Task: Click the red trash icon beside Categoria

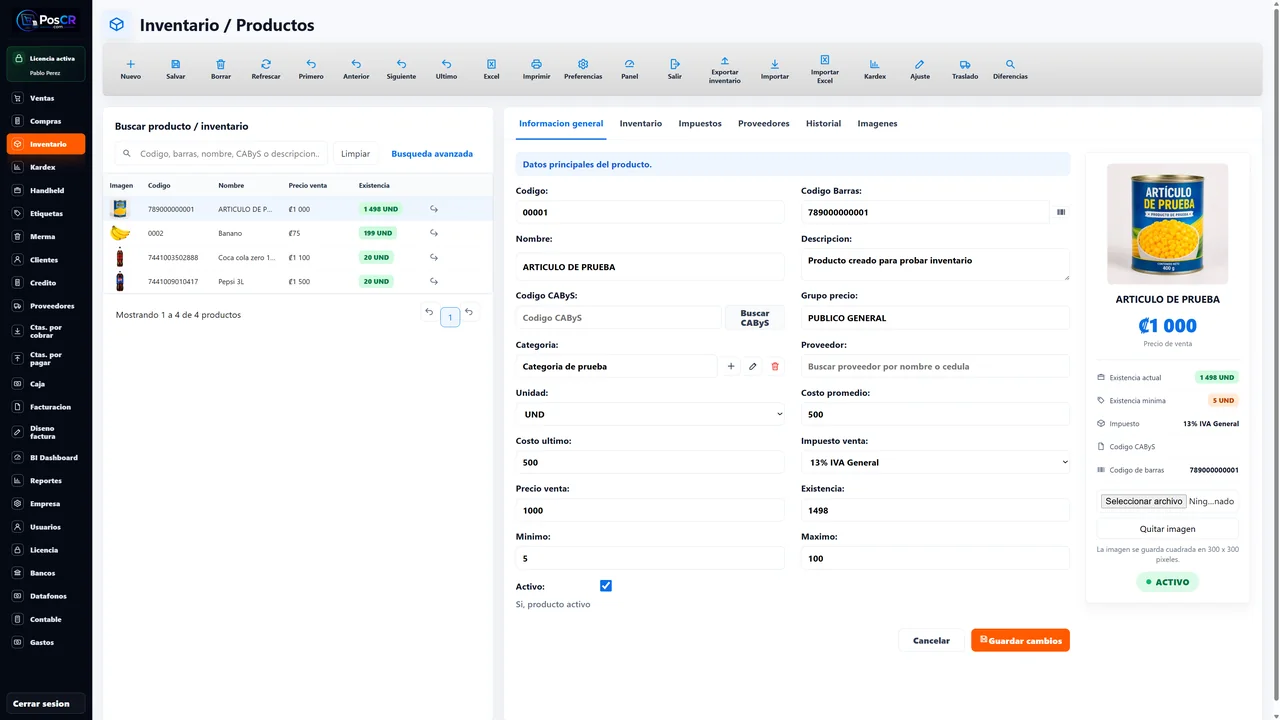Action: pos(775,367)
